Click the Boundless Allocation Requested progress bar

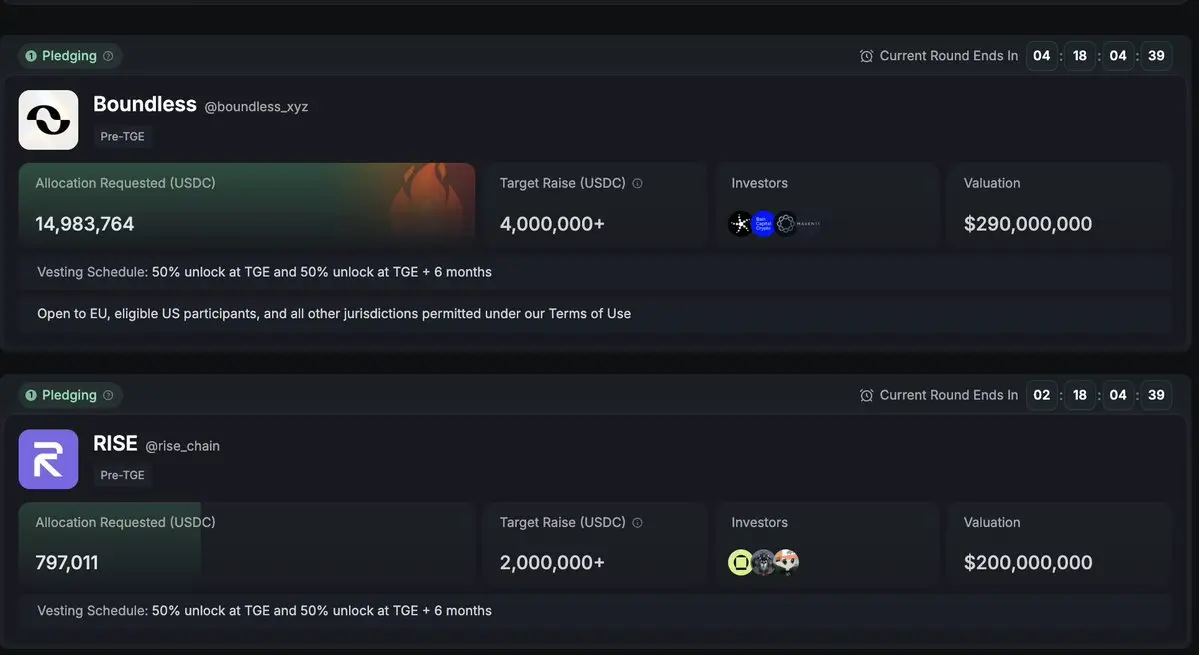[x=247, y=205]
